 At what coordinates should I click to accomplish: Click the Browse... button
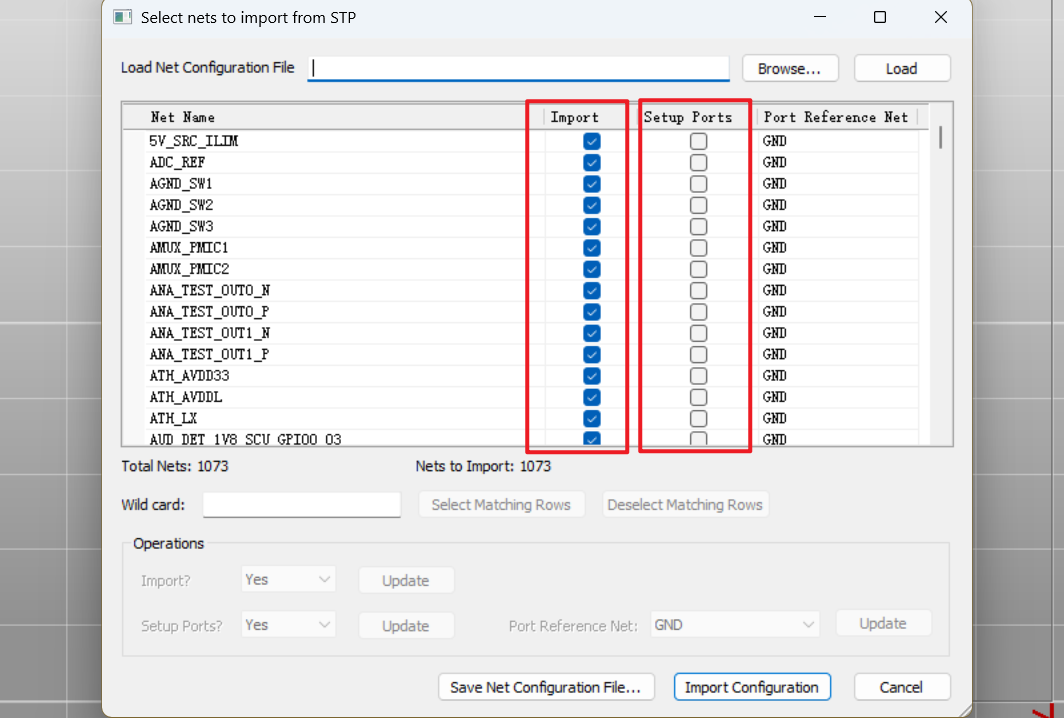click(x=790, y=69)
